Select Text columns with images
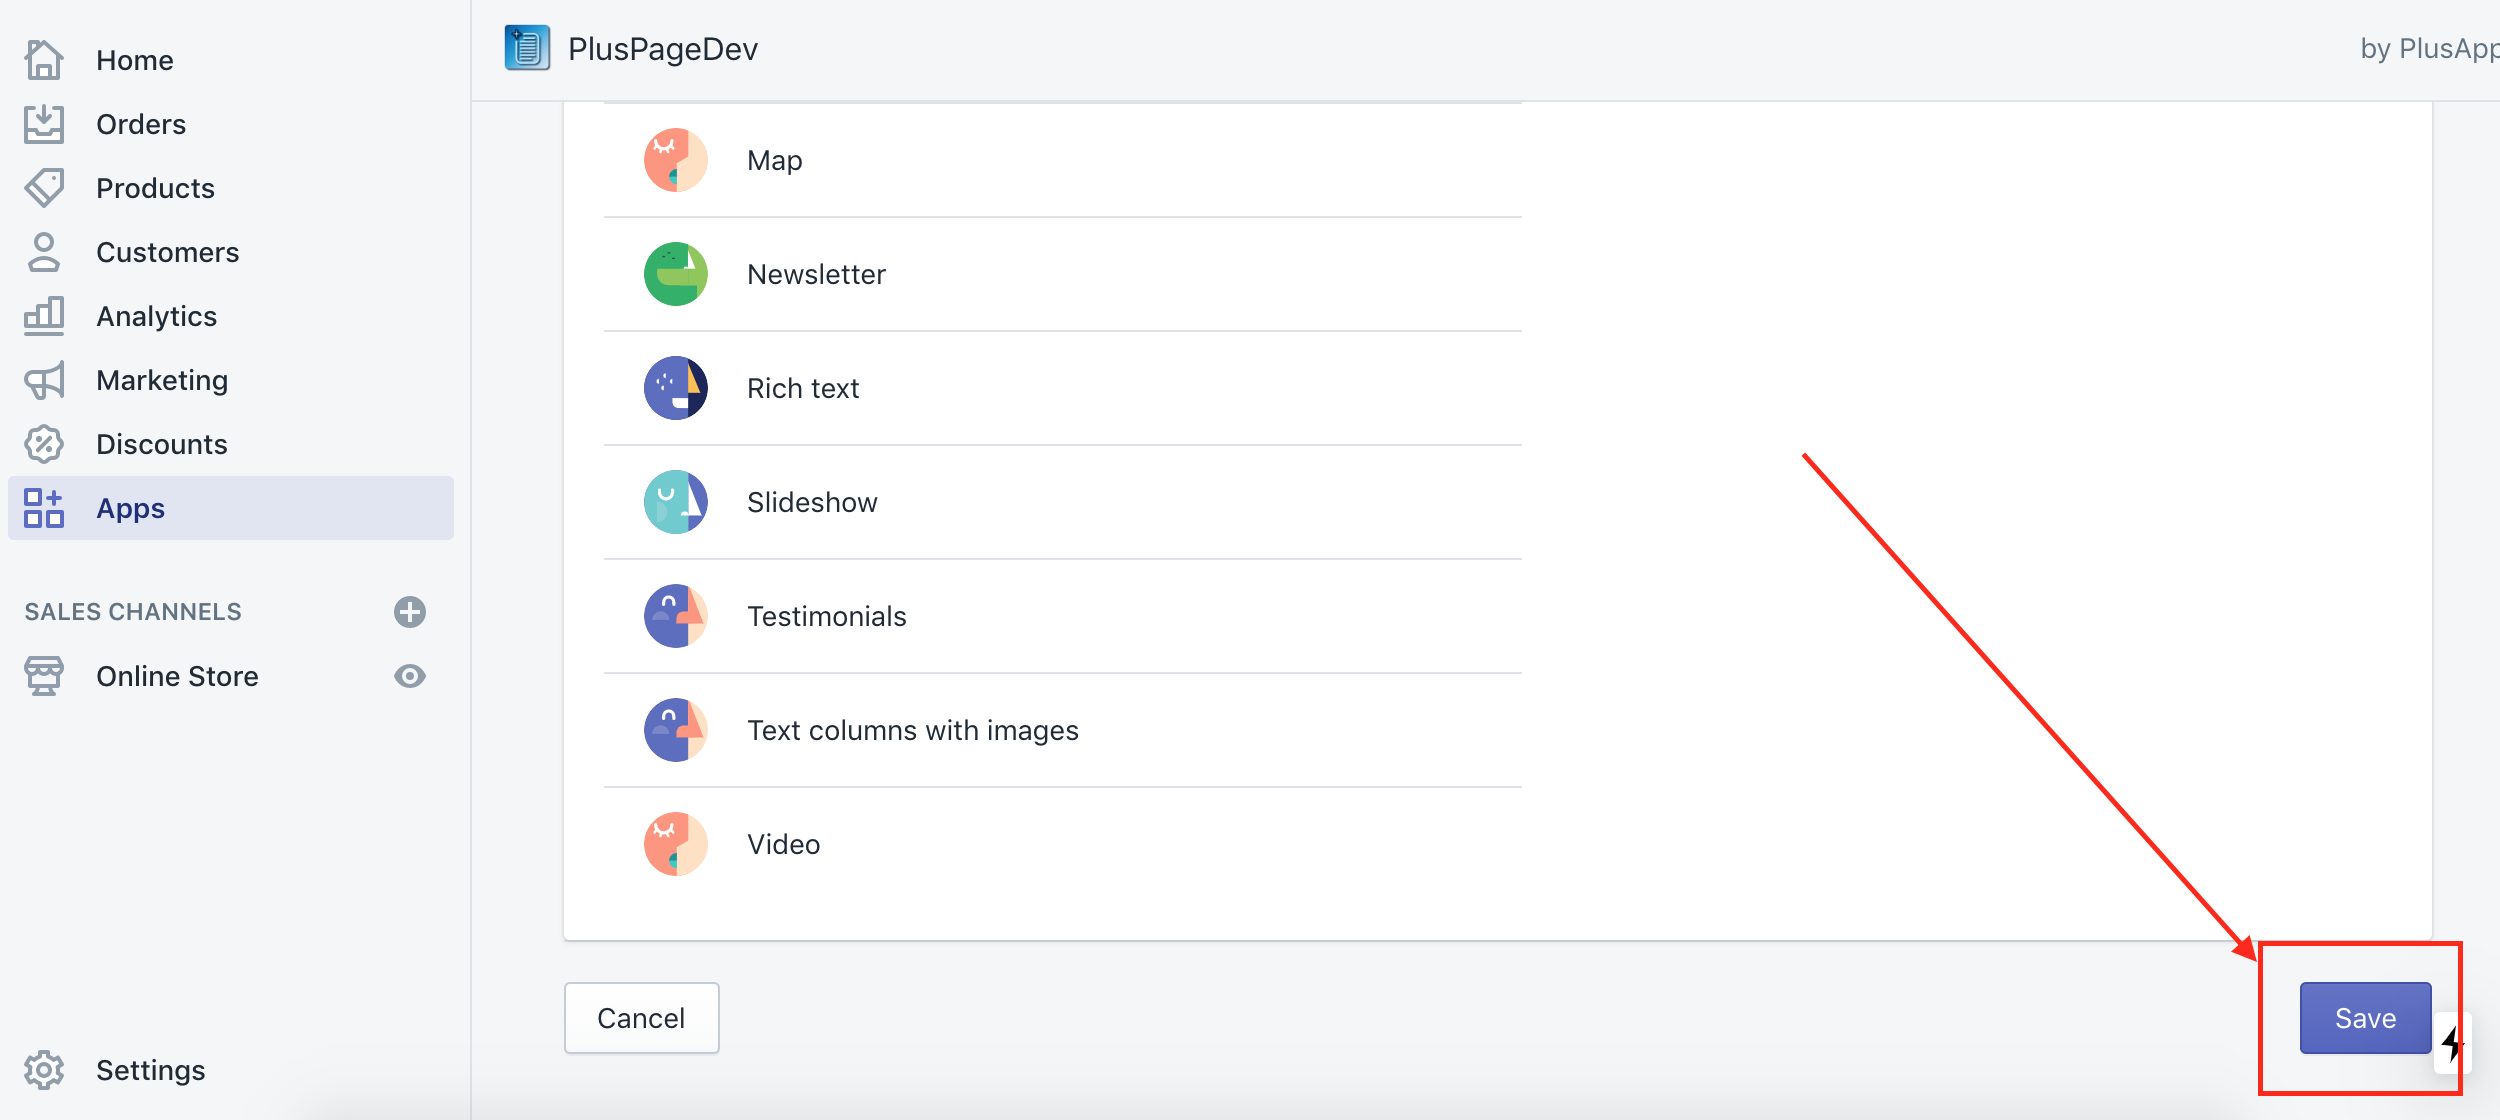The width and height of the screenshot is (2500, 1120). (912, 729)
